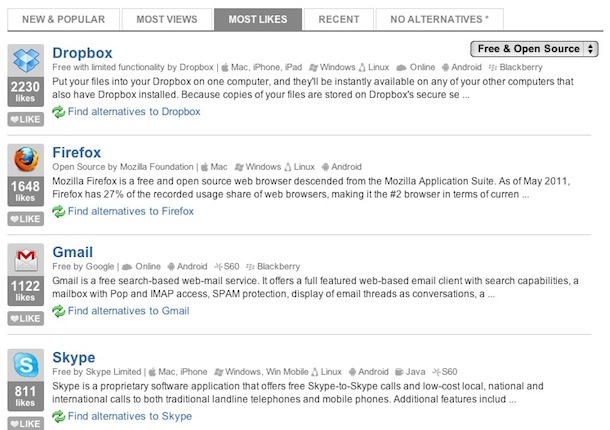Click the Gmail envelope logo icon
This screenshot has height=430, width=610.
point(25,261)
